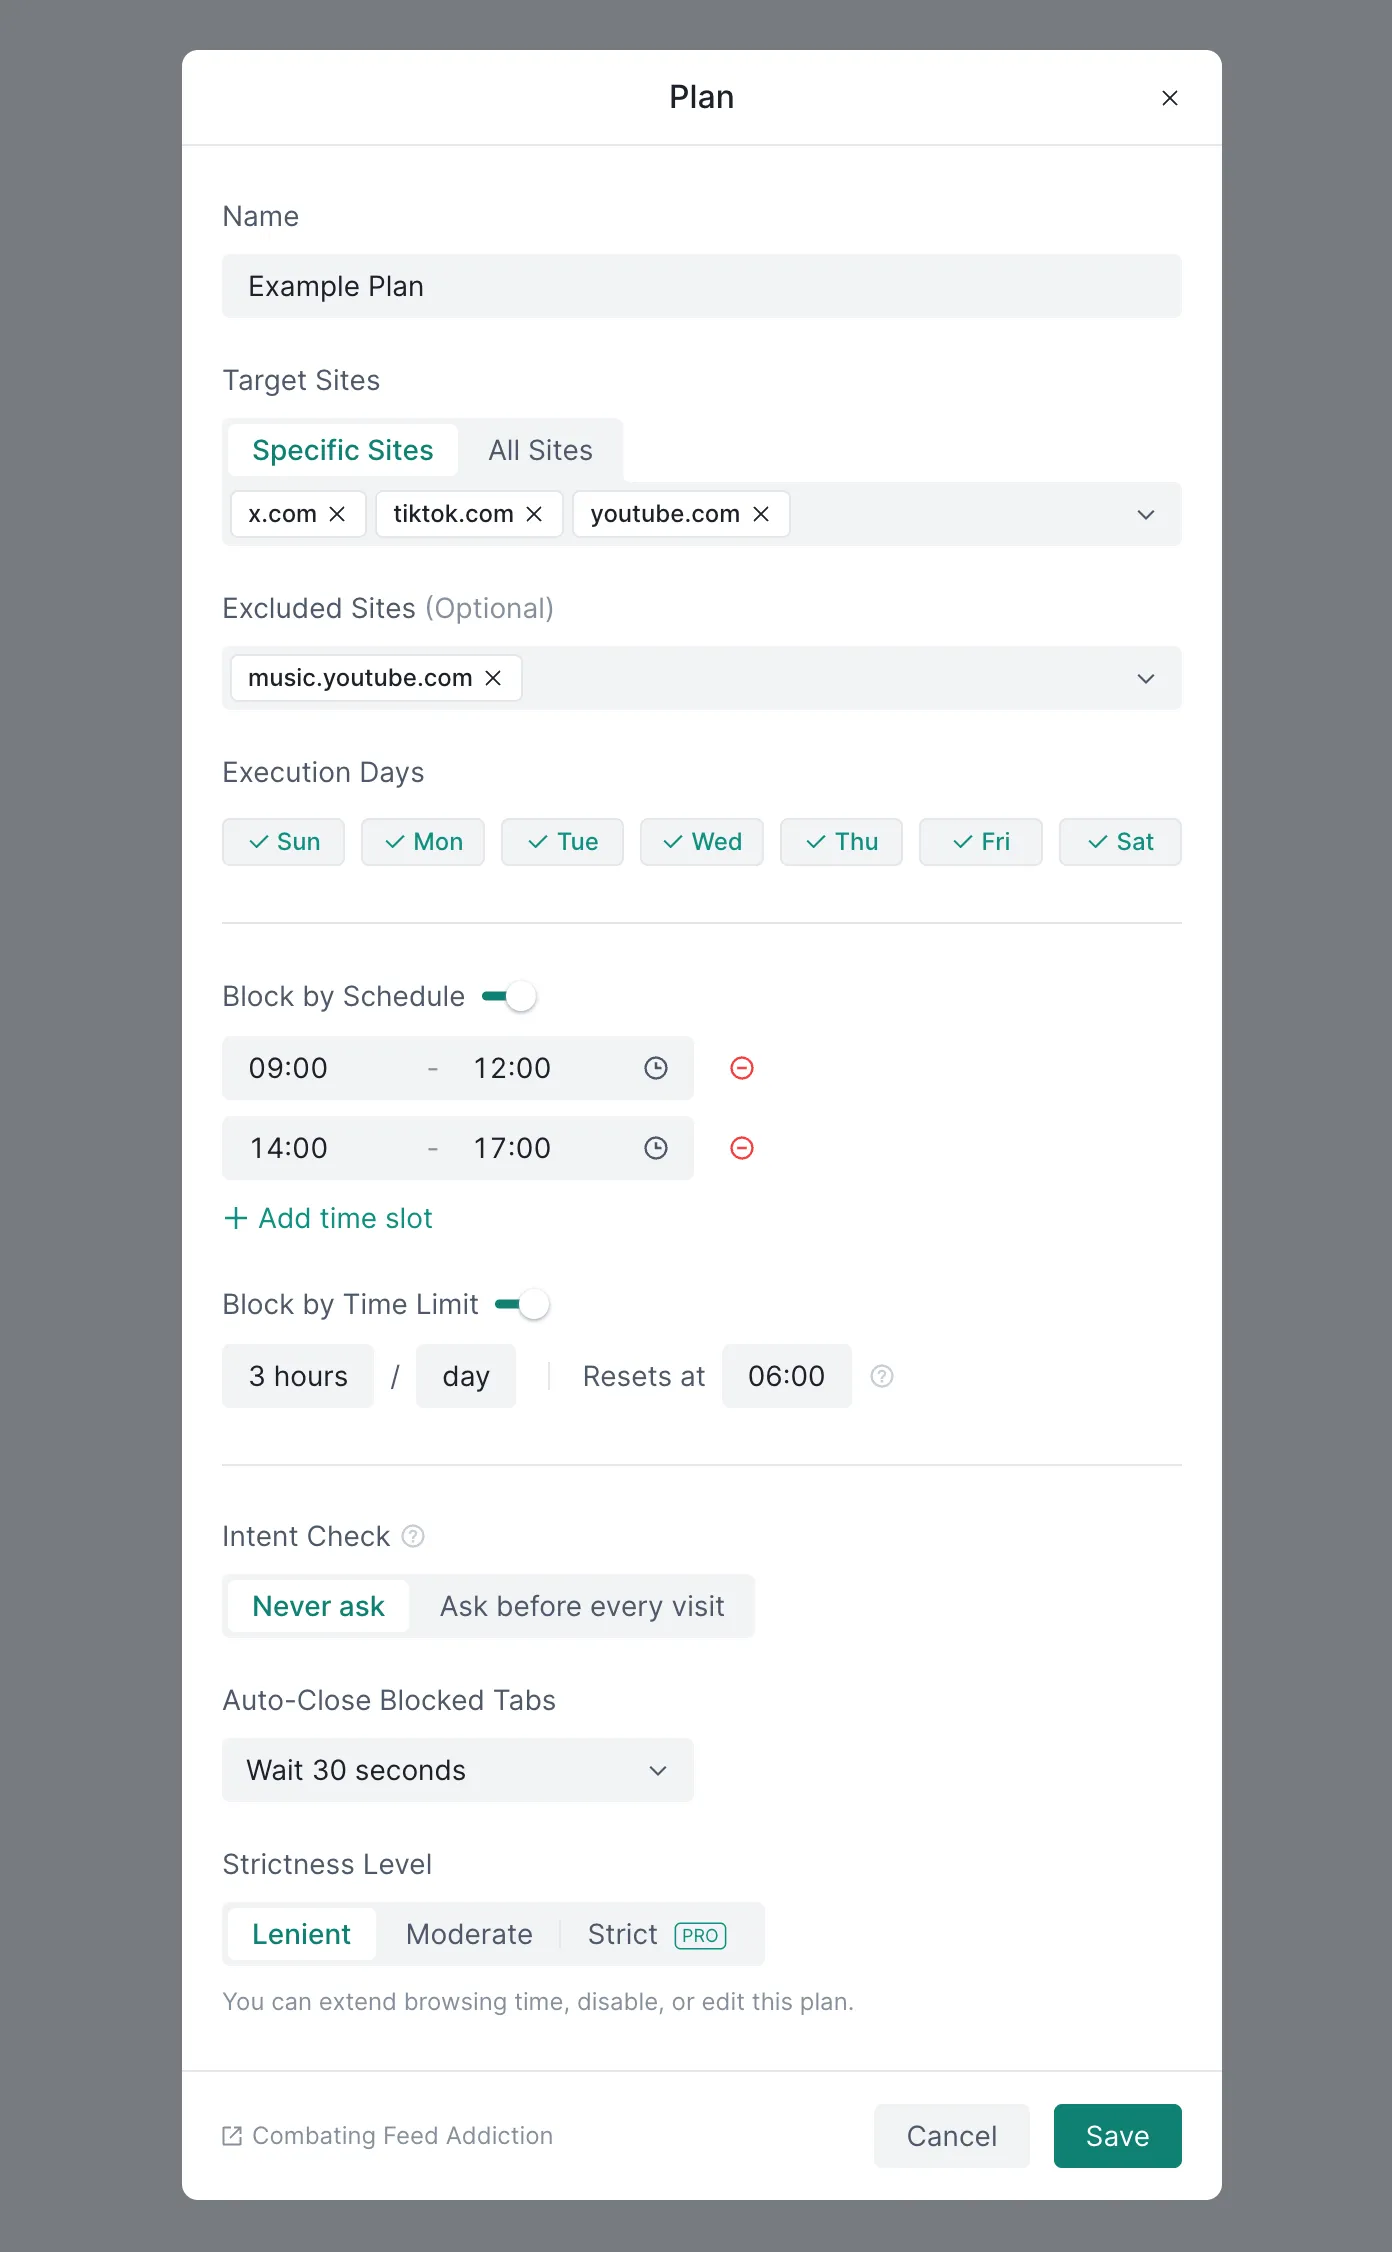Uncheck Tue execution day
The width and height of the screenshot is (1392, 2252).
pyautogui.click(x=562, y=842)
